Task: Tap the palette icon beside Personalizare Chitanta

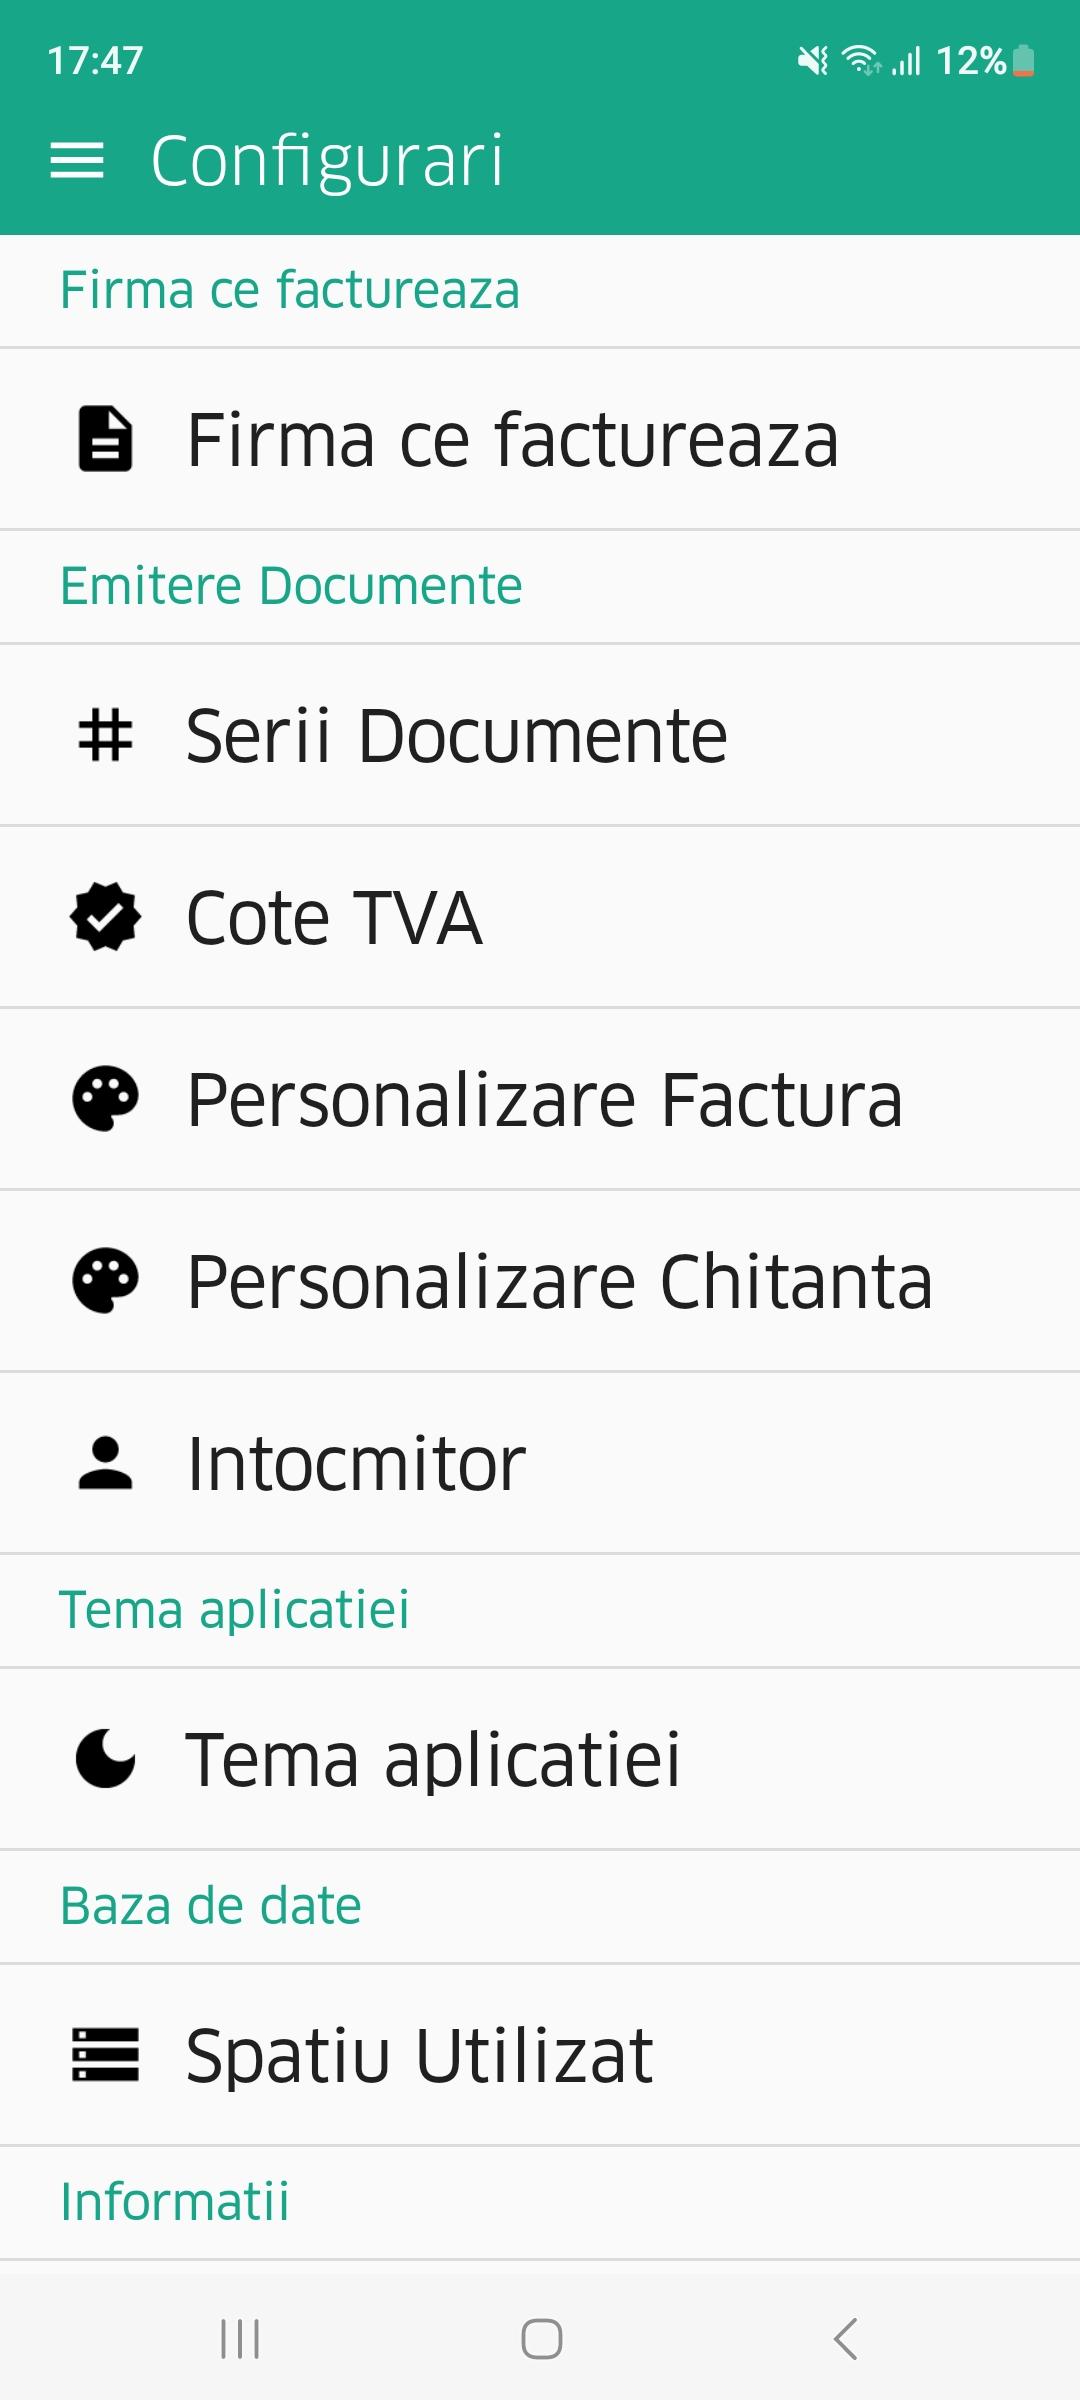Action: [105, 1281]
